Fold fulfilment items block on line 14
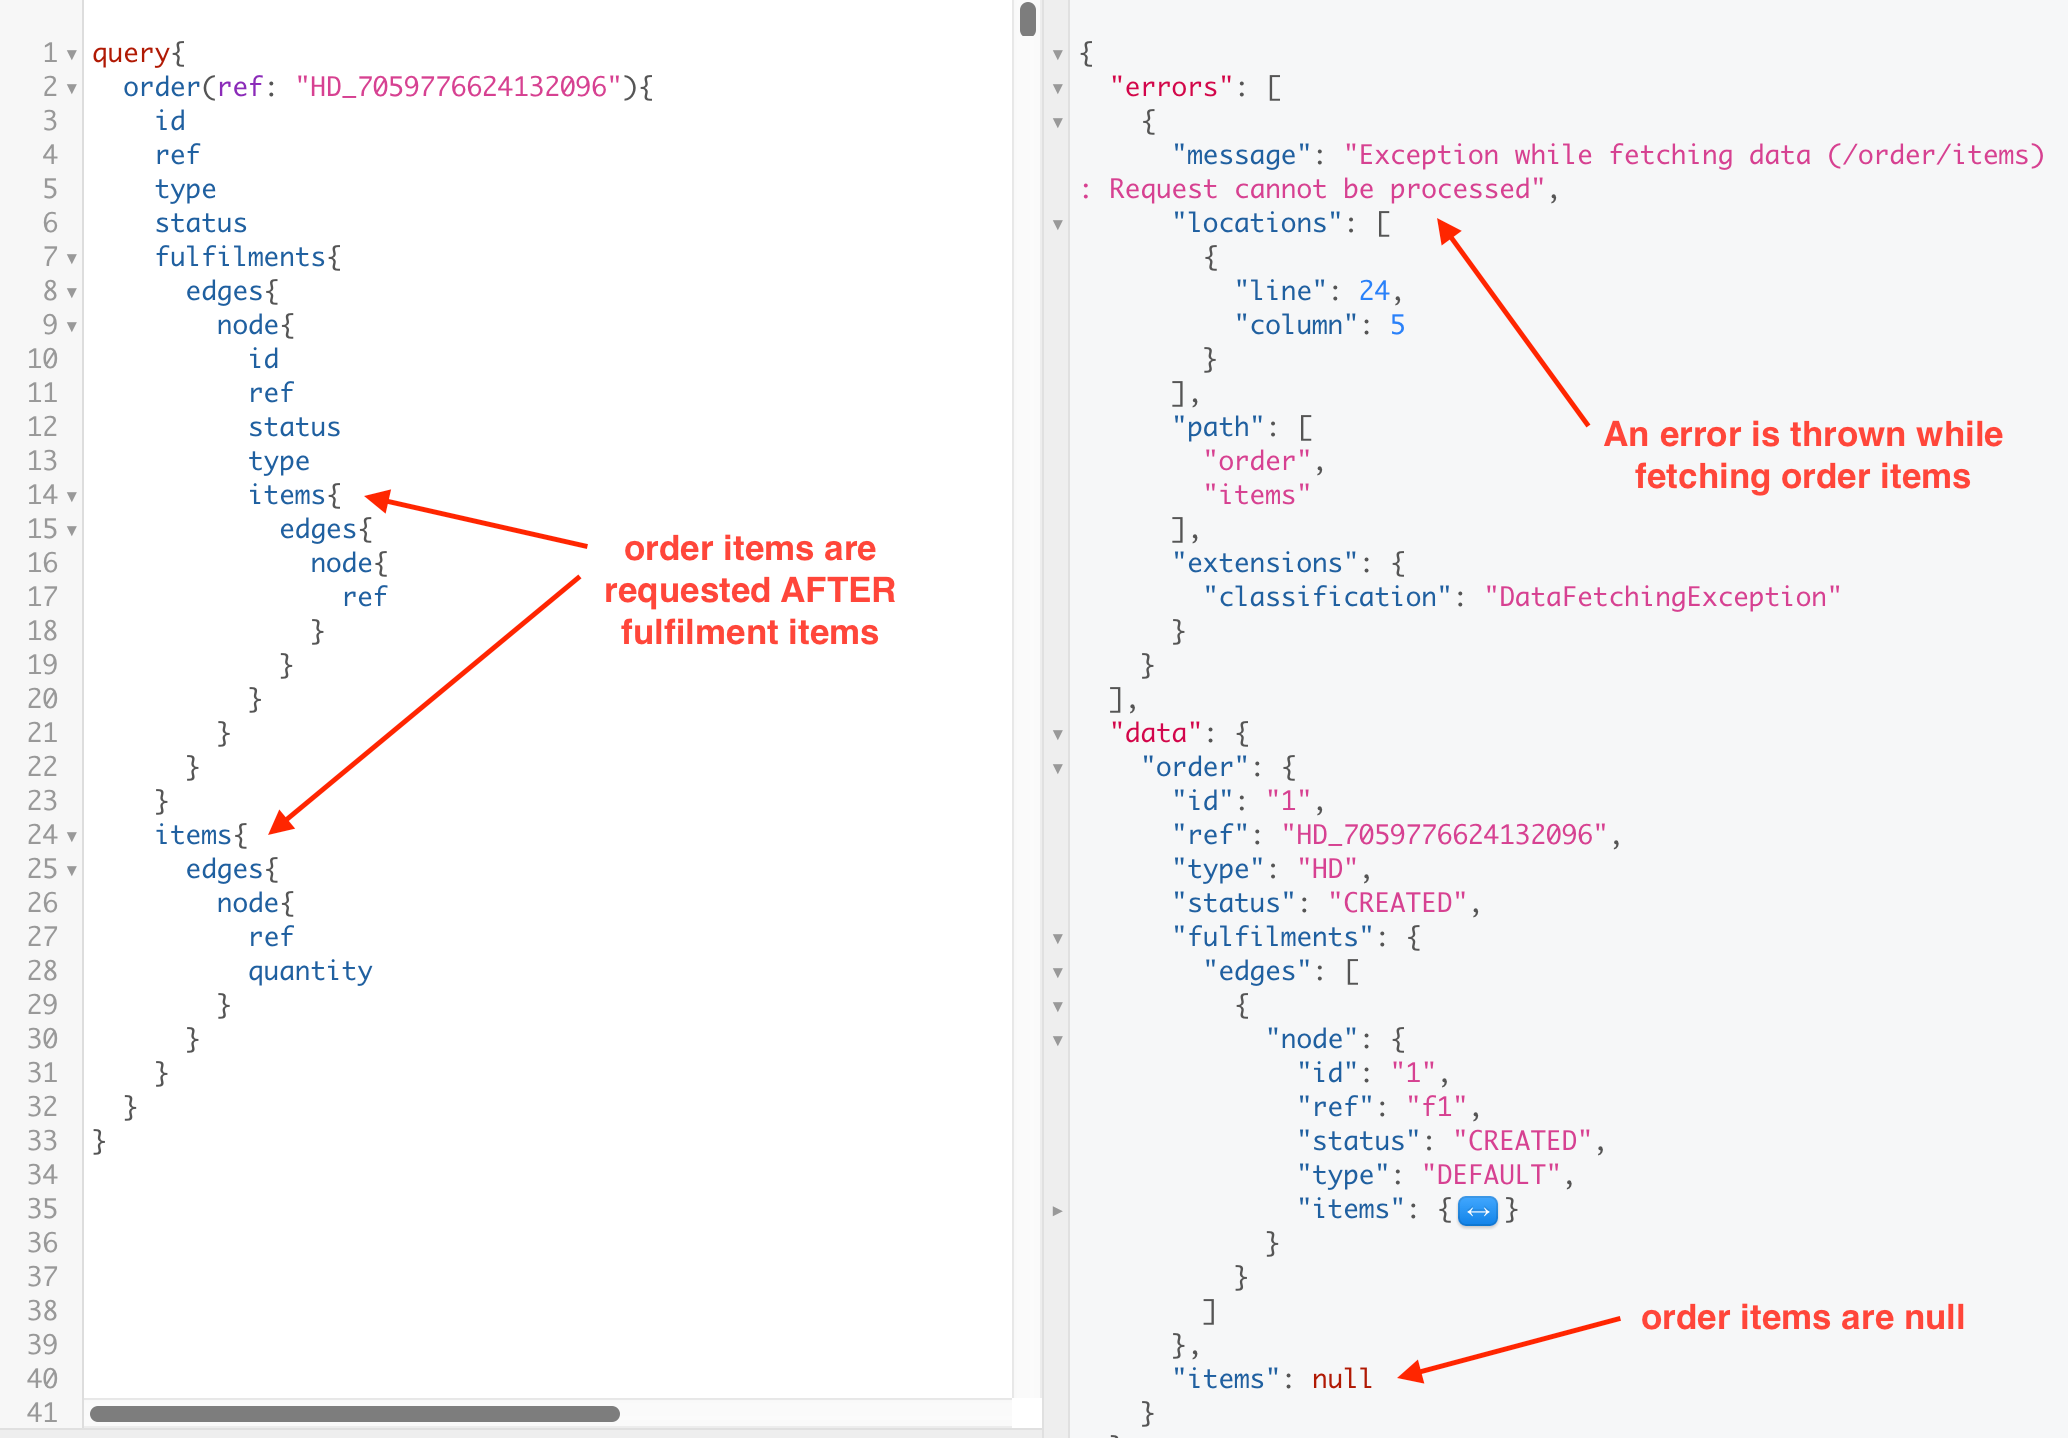The width and height of the screenshot is (2068, 1438). click(x=72, y=496)
